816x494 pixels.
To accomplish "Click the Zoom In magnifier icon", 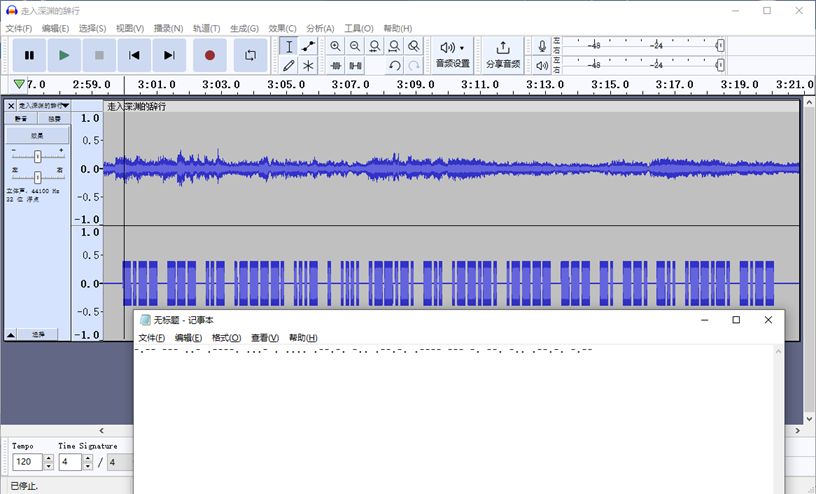I will click(x=335, y=46).
